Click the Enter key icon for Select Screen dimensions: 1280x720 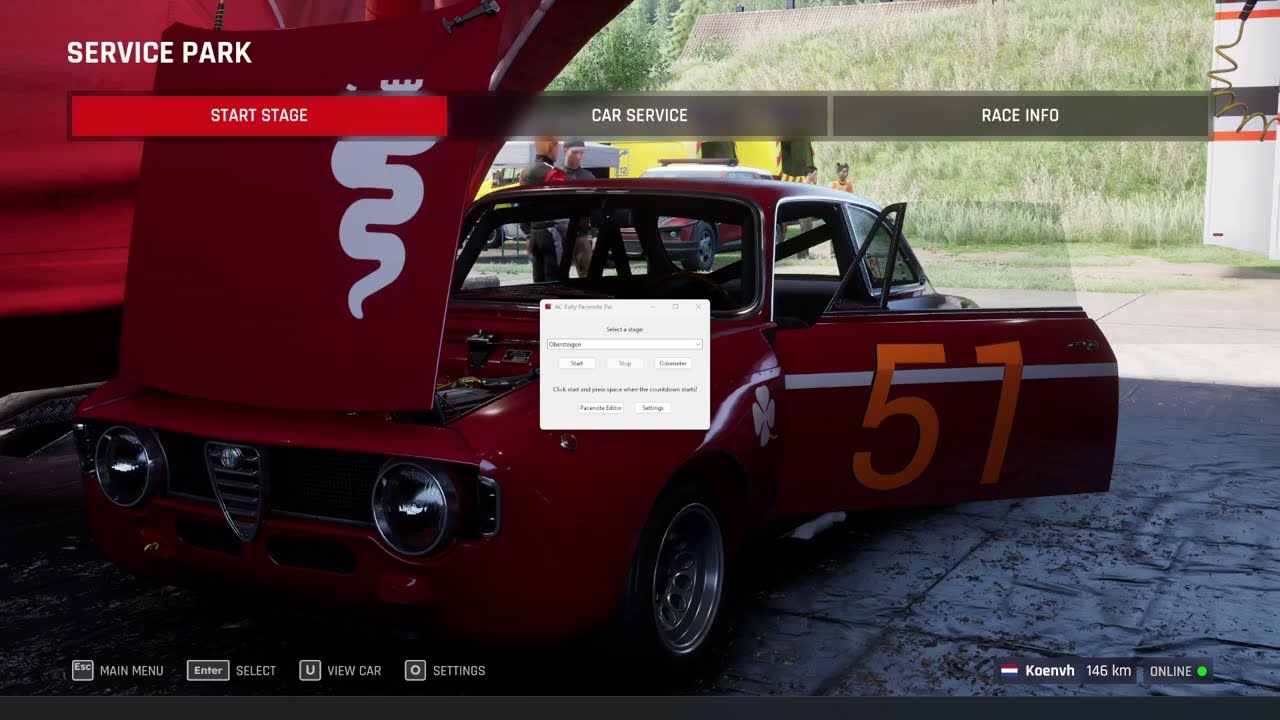point(208,670)
